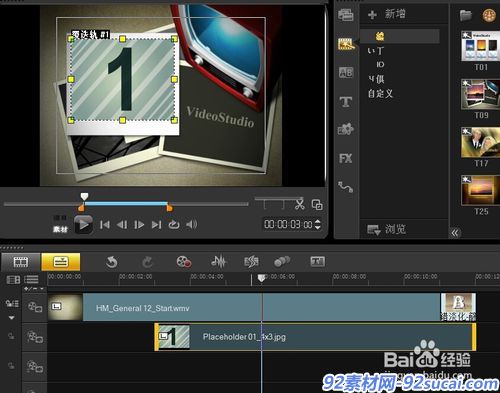Enlarge the preview window
Viewport: 500px width, 393px height.
coord(317,204)
